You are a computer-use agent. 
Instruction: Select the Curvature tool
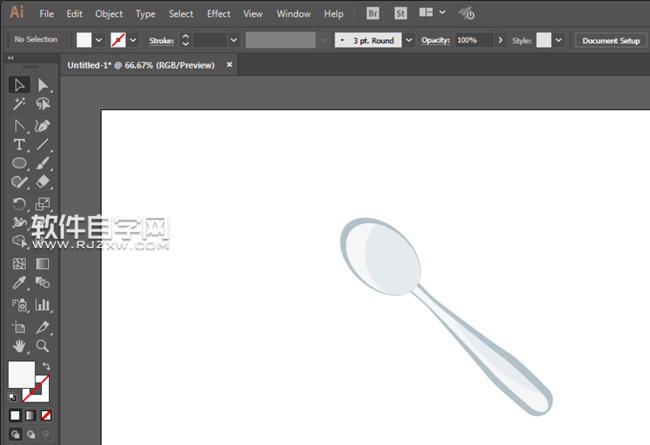[x=43, y=126]
